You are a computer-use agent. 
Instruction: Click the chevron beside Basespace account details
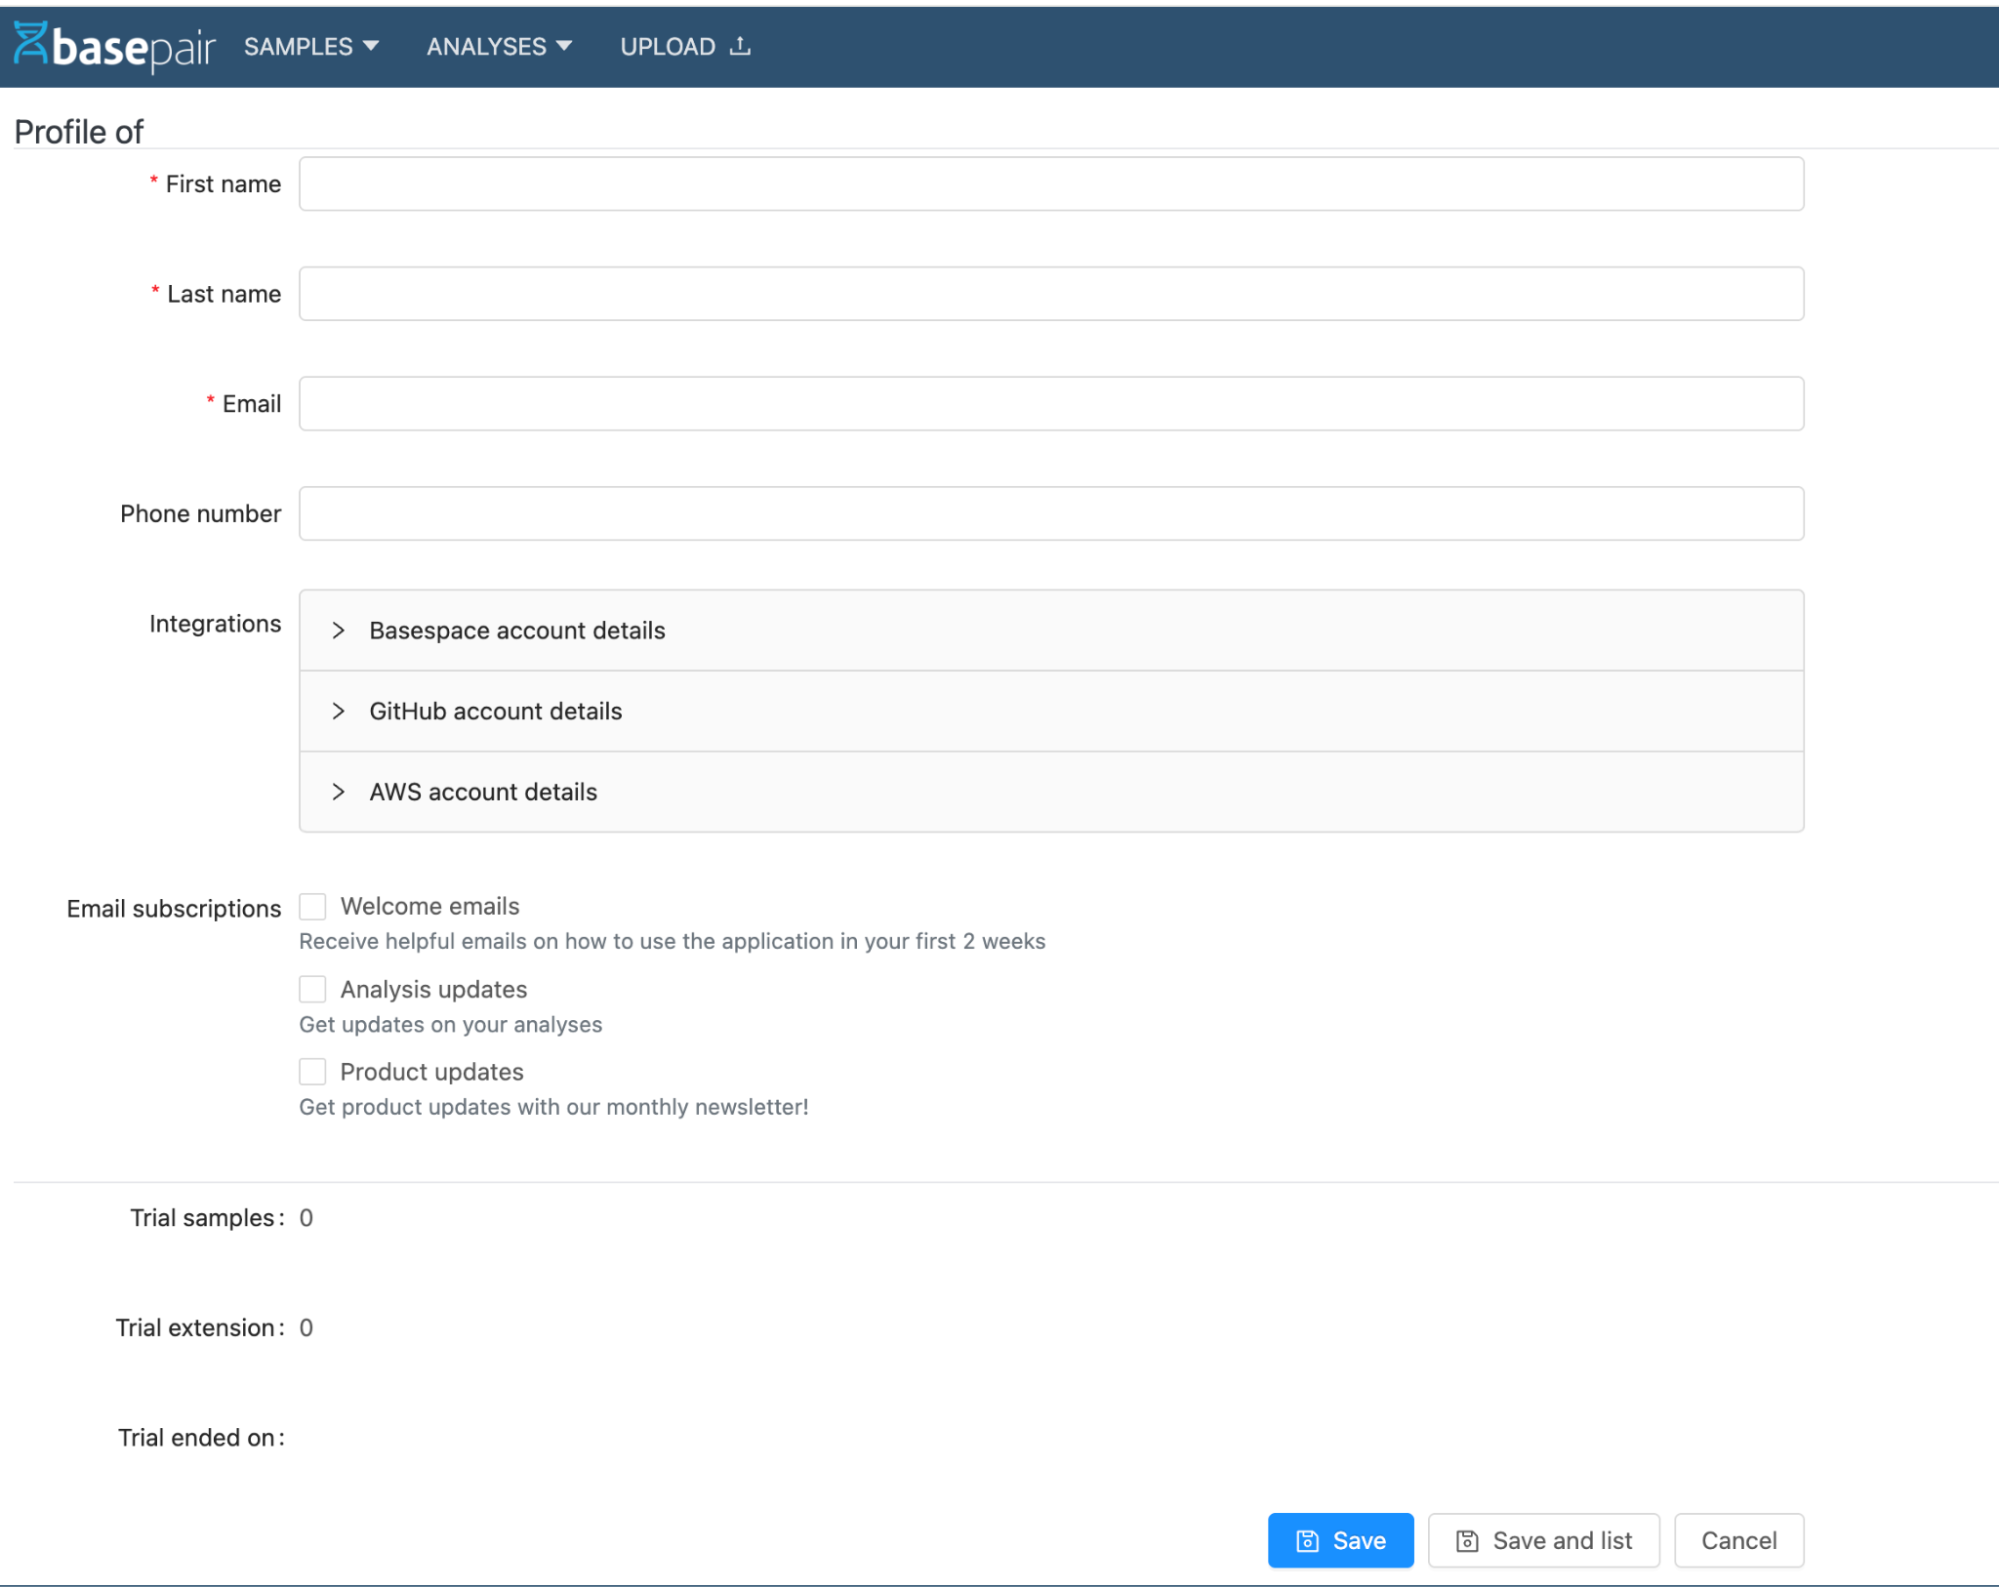coord(338,630)
